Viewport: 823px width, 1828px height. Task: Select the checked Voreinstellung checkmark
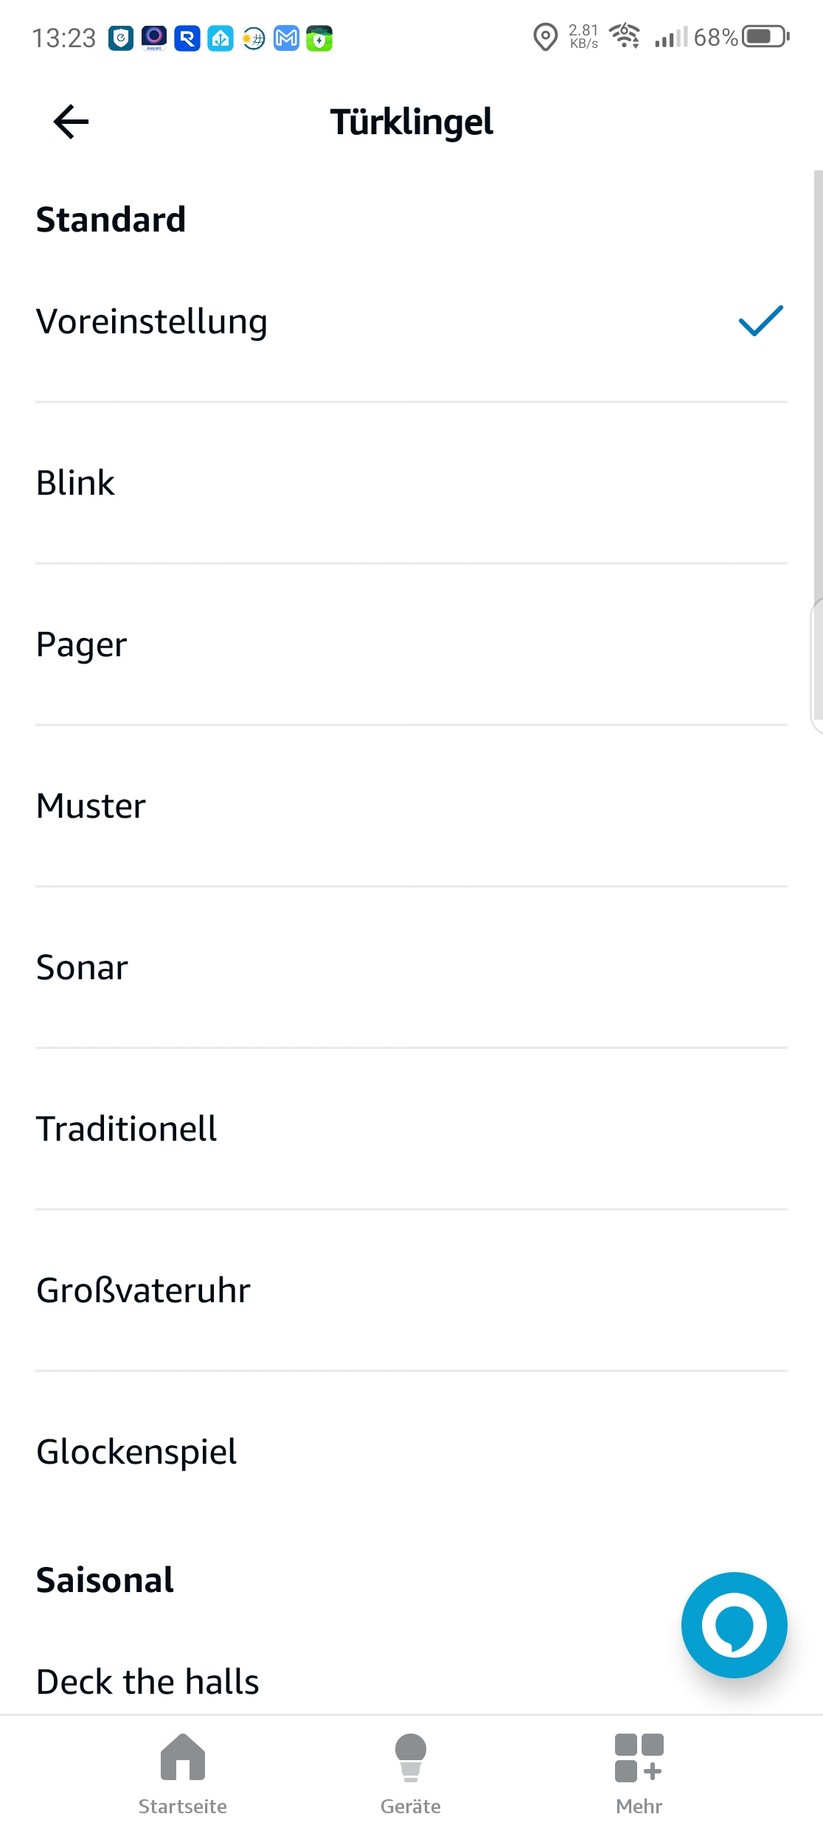[x=760, y=321]
